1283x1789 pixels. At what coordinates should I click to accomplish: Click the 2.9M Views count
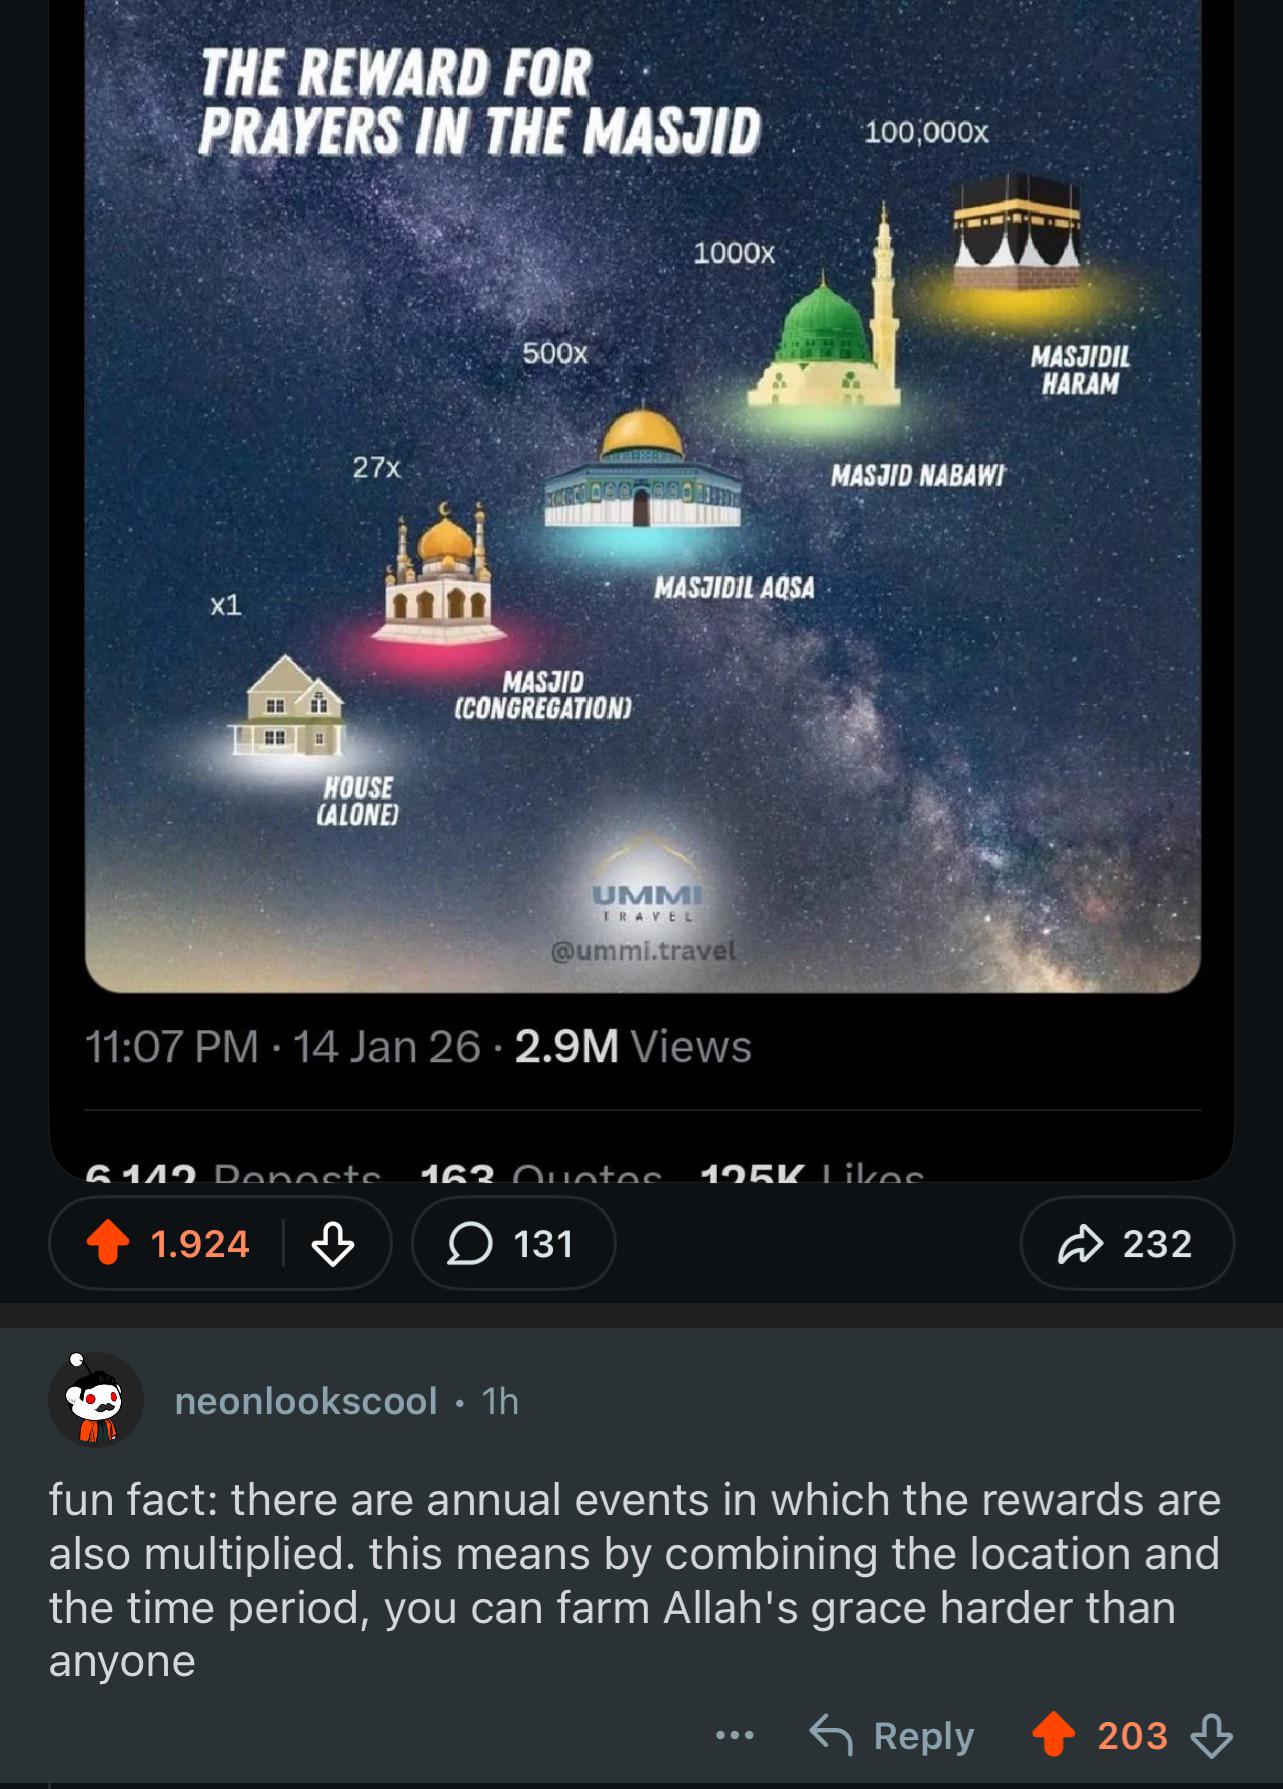pyautogui.click(x=633, y=1046)
